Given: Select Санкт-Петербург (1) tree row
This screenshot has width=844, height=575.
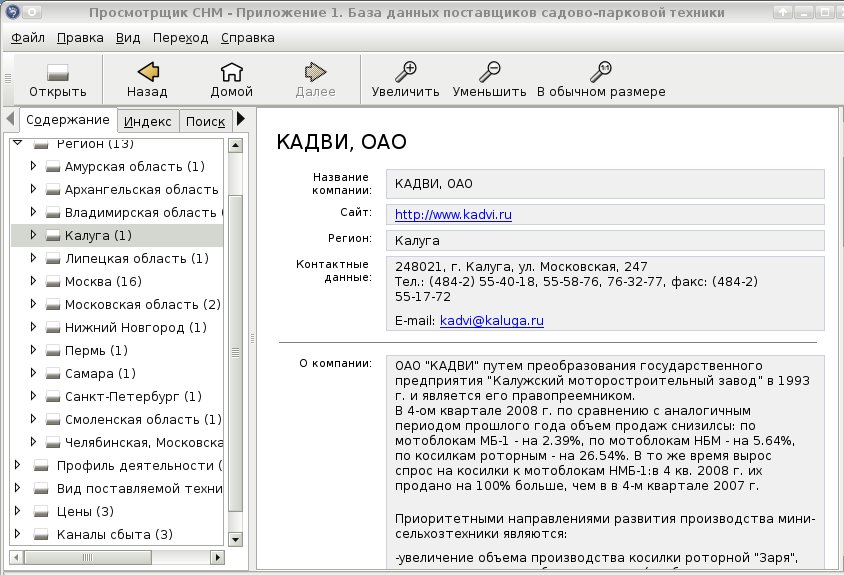Looking at the screenshot, I should 116,397.
